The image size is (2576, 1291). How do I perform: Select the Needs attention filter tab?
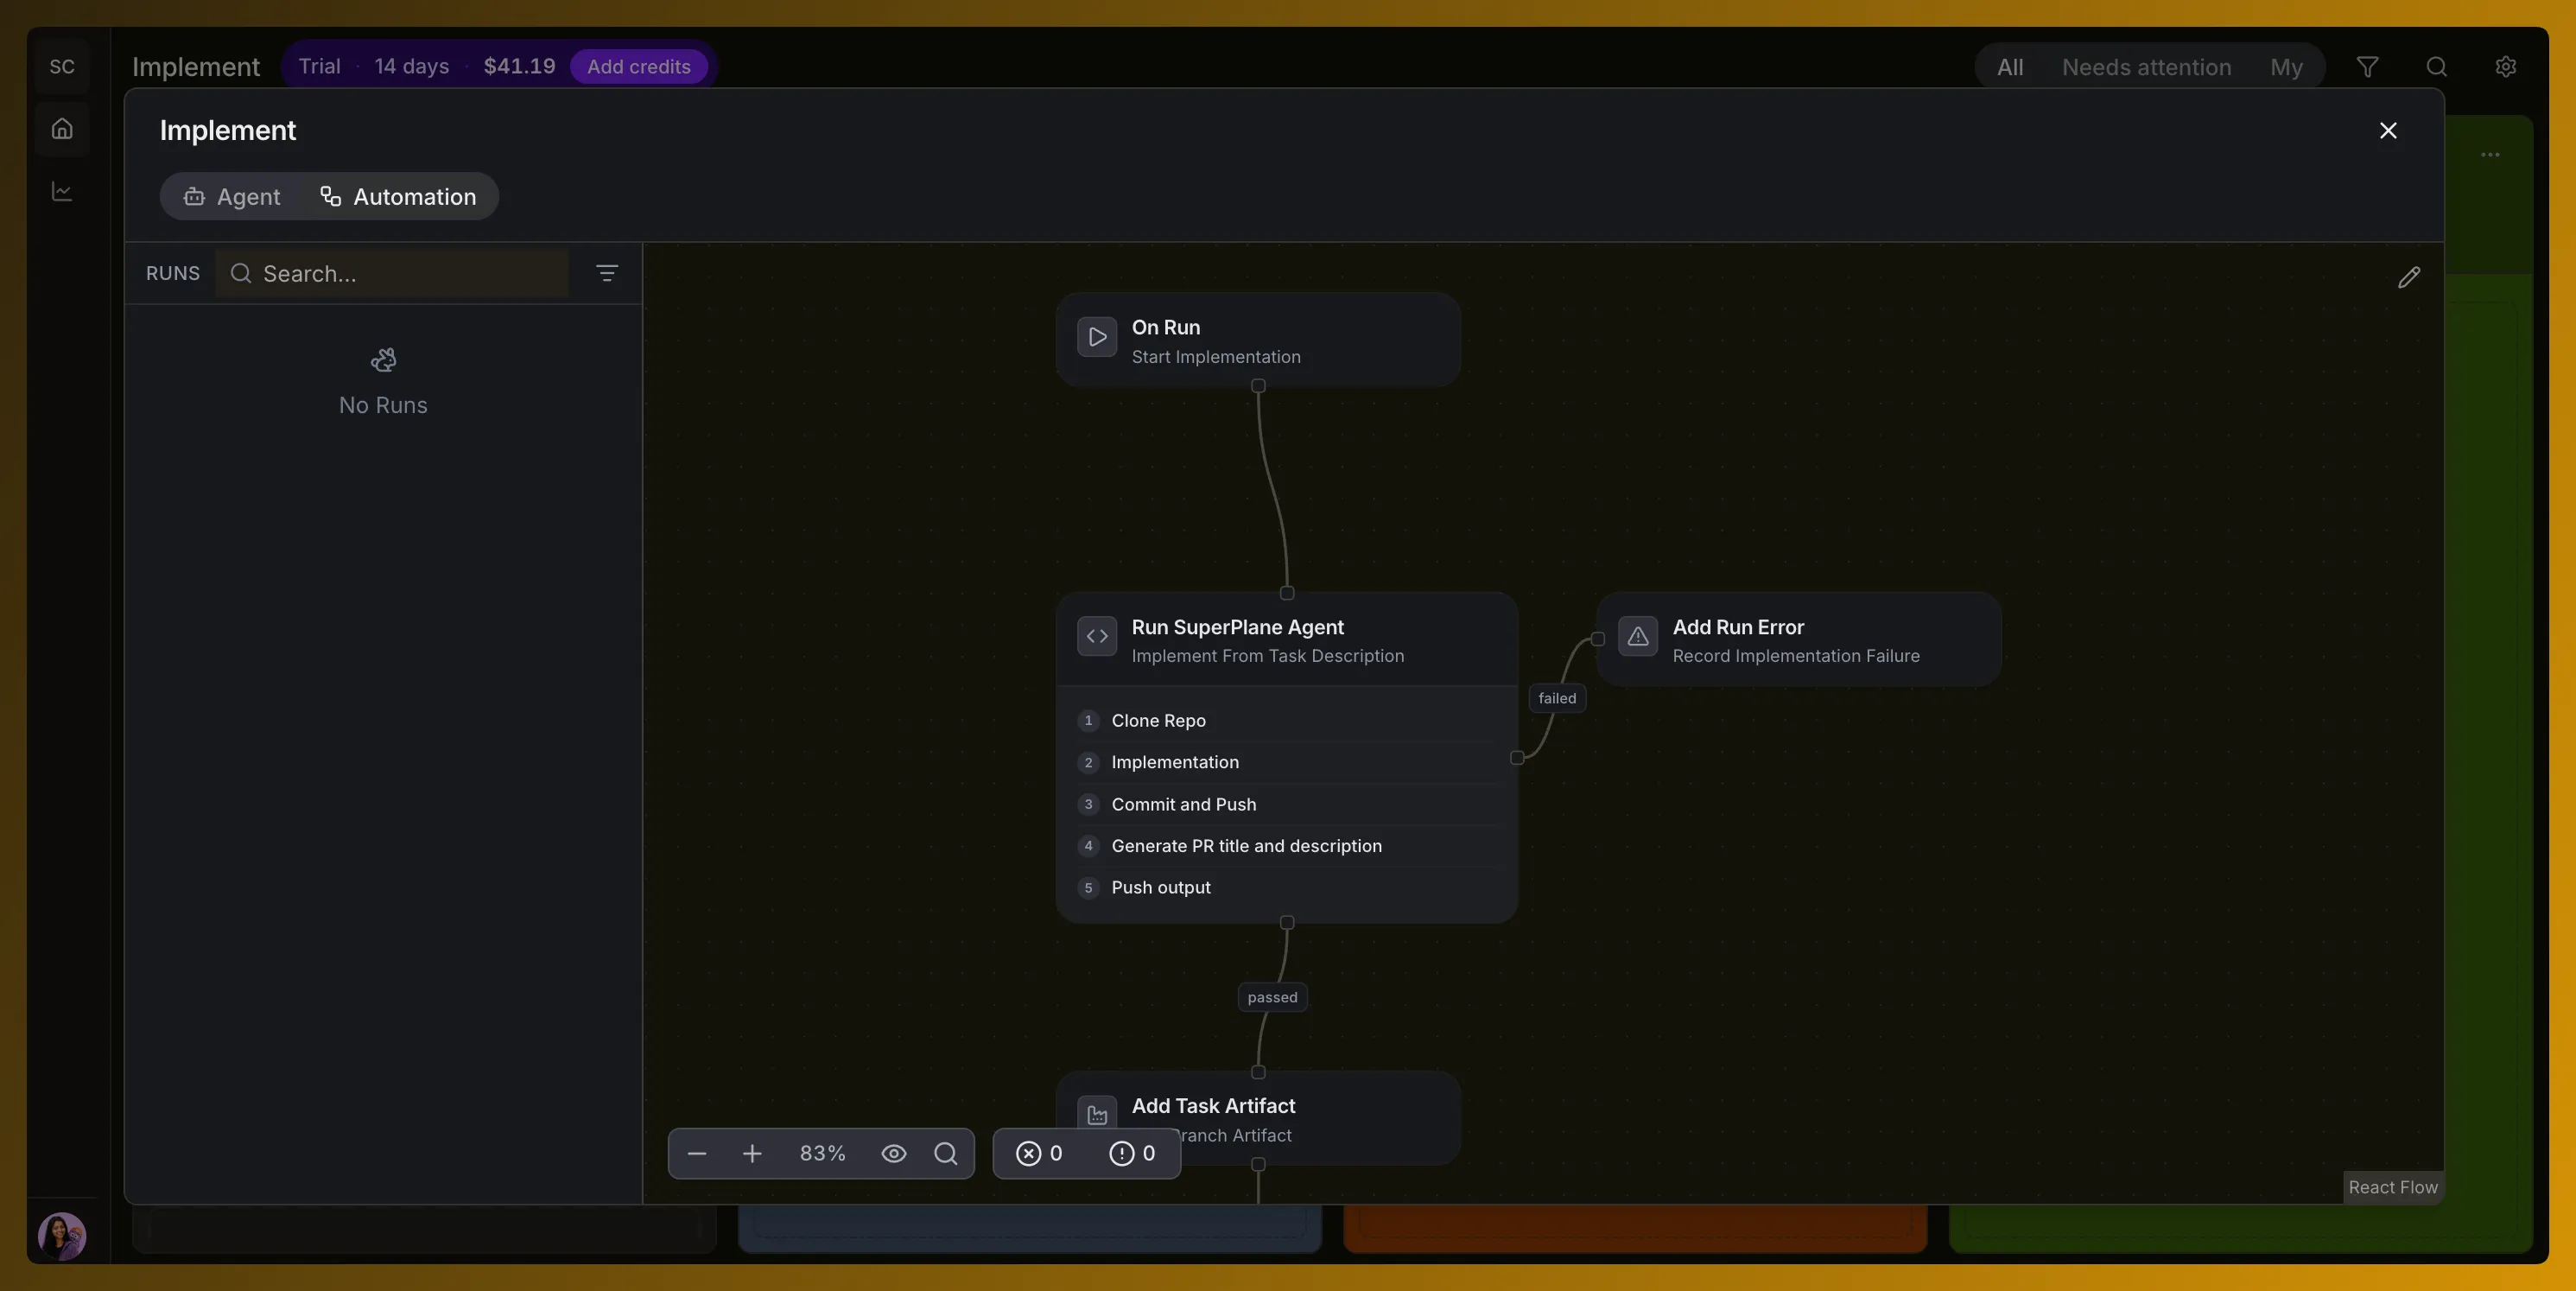point(2146,67)
